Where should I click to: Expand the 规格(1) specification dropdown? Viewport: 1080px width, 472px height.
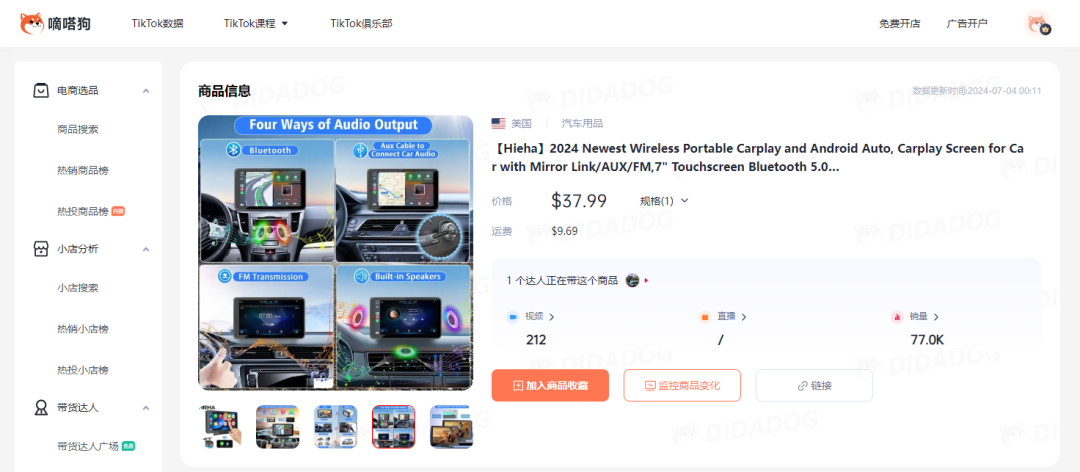[664, 201]
